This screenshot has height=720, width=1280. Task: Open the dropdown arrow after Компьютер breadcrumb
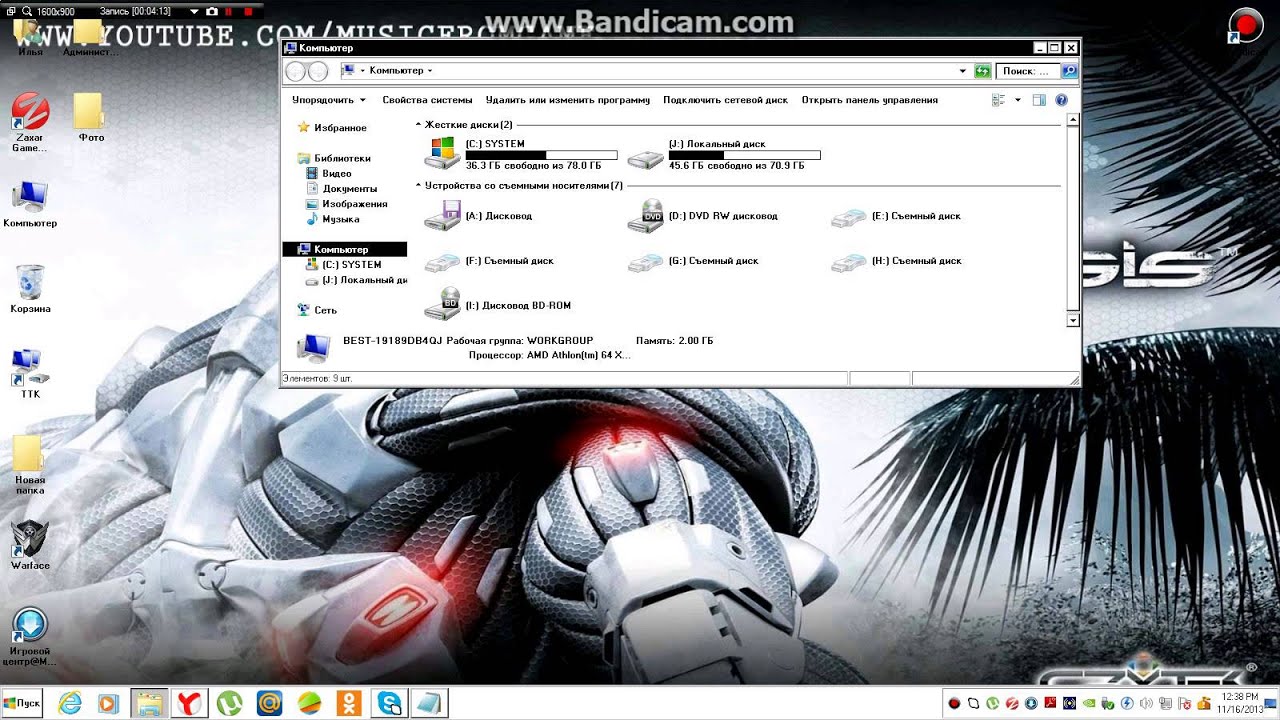click(430, 71)
